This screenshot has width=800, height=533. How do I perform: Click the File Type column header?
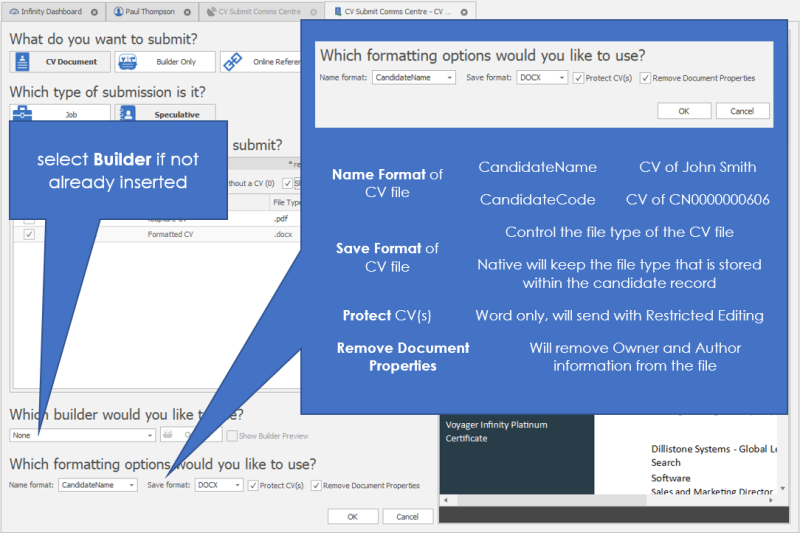point(287,201)
